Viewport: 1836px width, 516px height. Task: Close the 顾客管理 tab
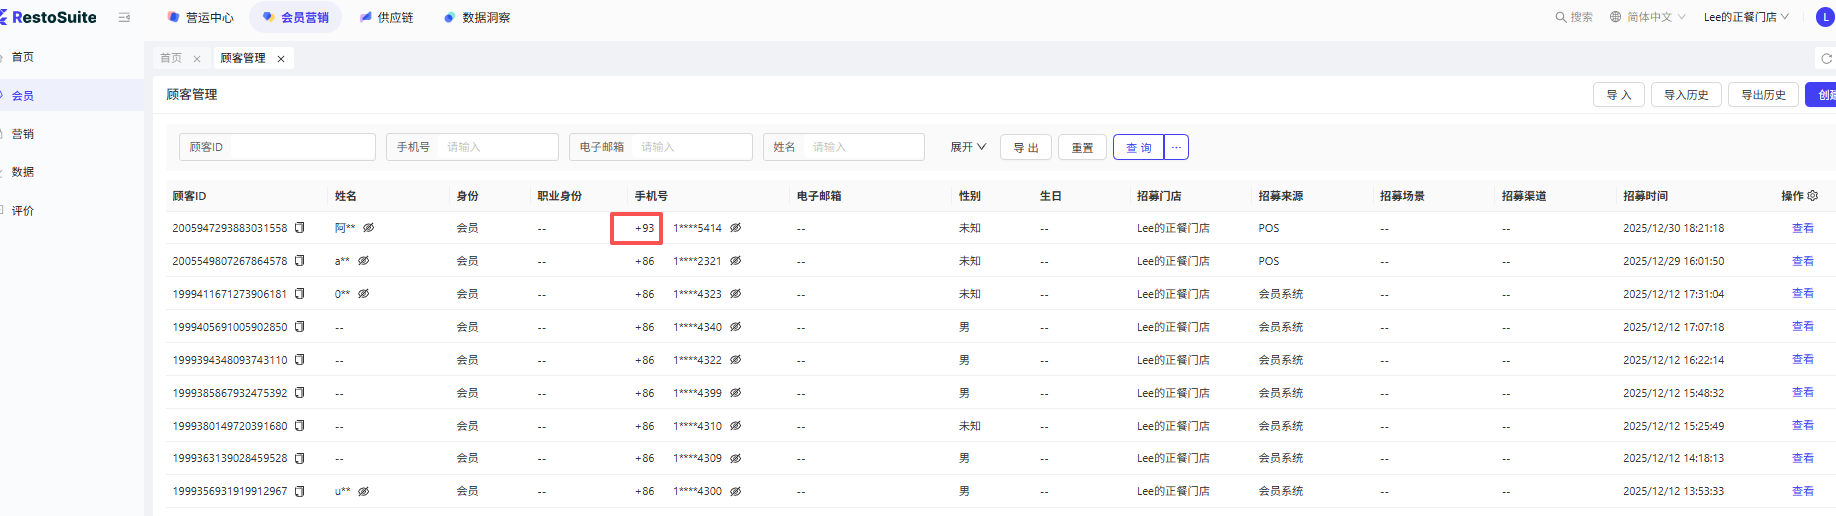pyautogui.click(x=281, y=59)
